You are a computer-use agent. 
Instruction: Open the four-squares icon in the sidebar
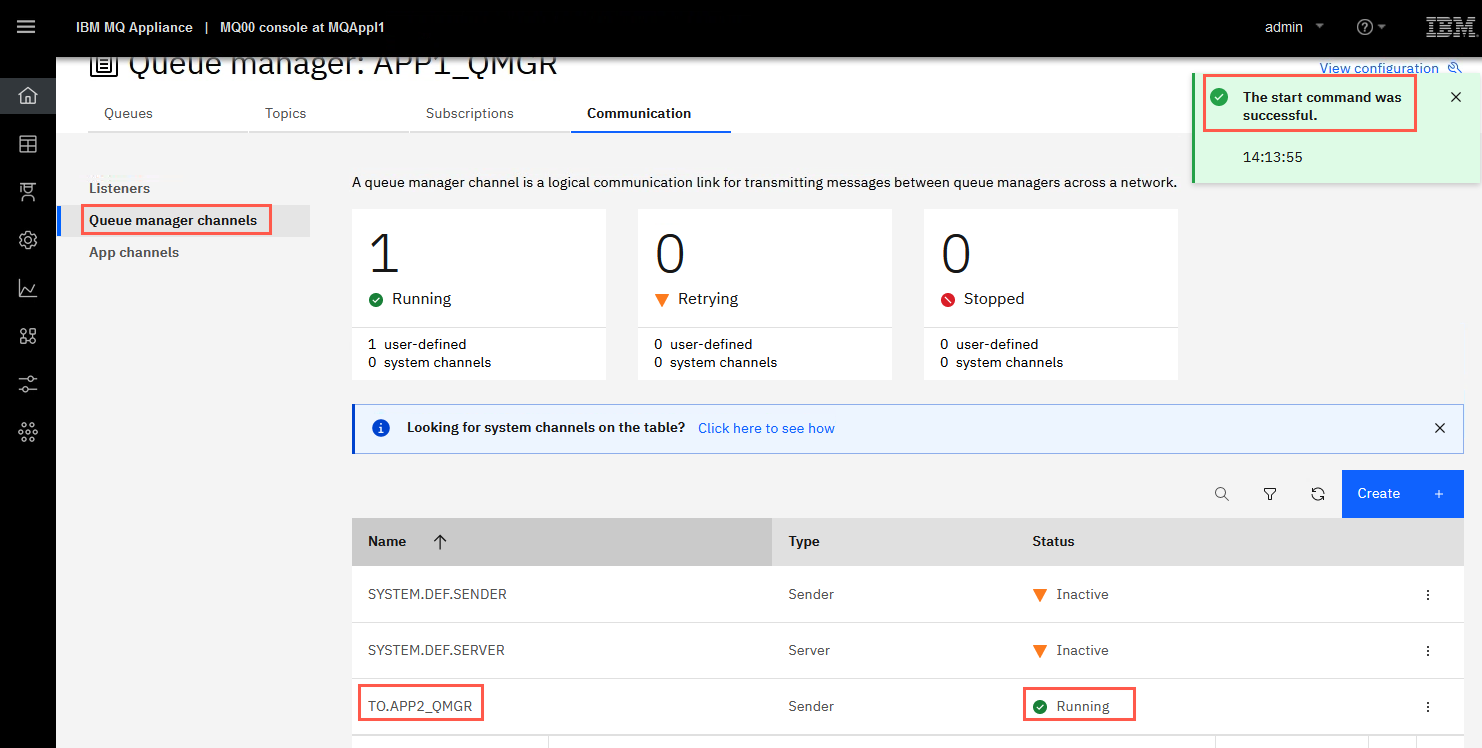[28, 336]
